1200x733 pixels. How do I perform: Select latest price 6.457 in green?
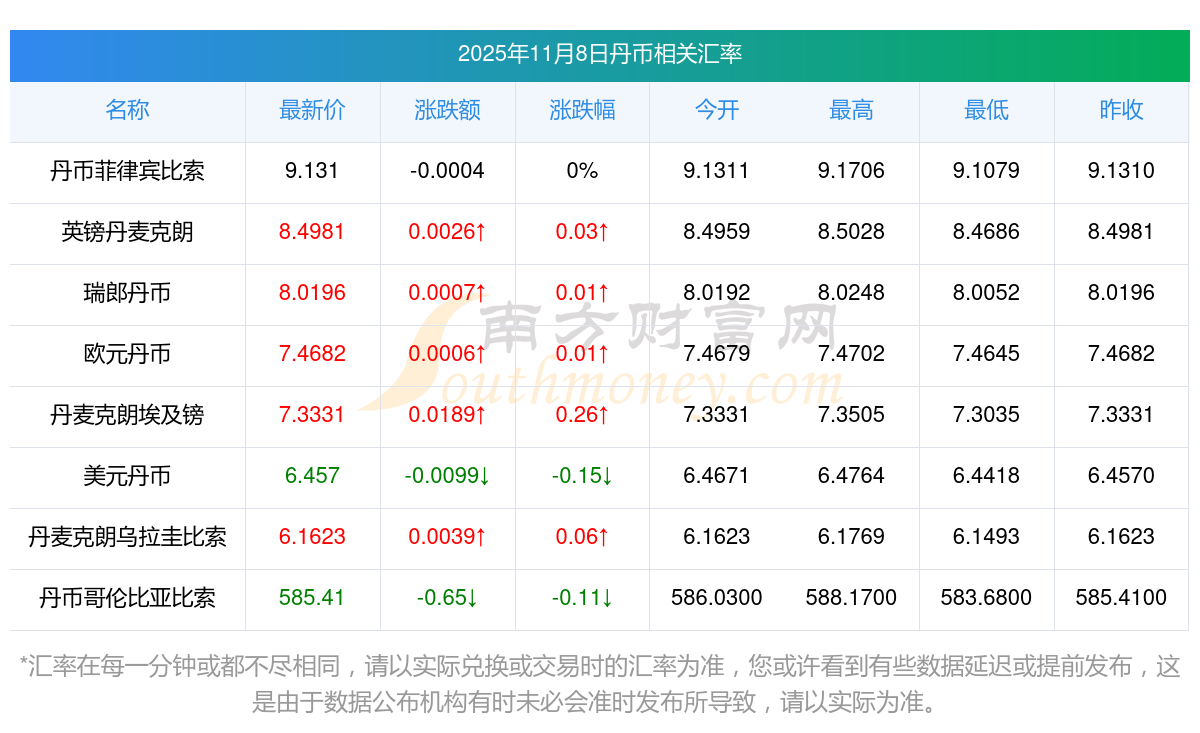312,476
